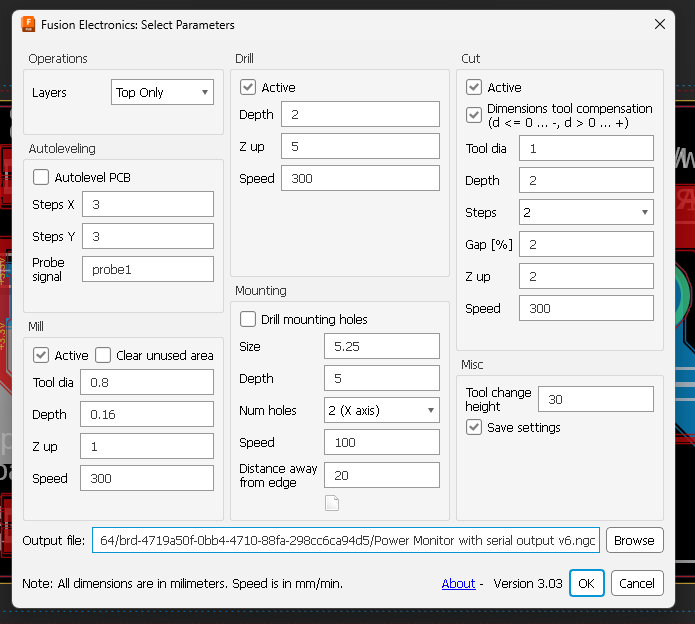Click the Tool change height field
This screenshot has height=624, width=695.
click(596, 399)
